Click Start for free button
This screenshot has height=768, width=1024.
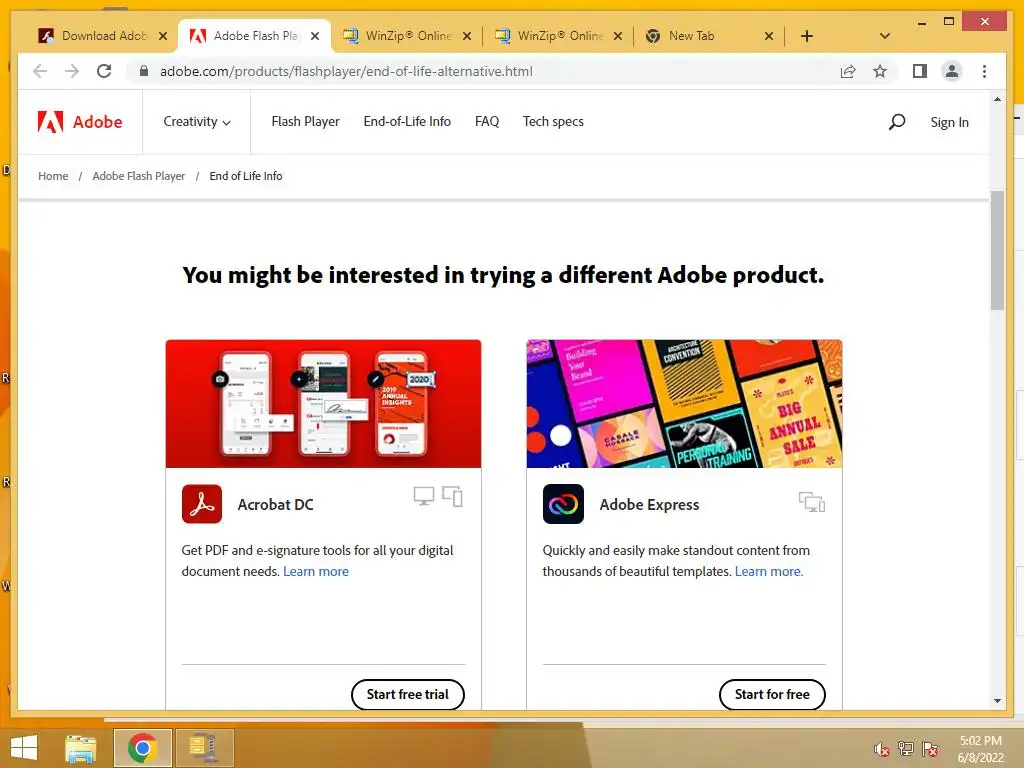click(x=772, y=694)
